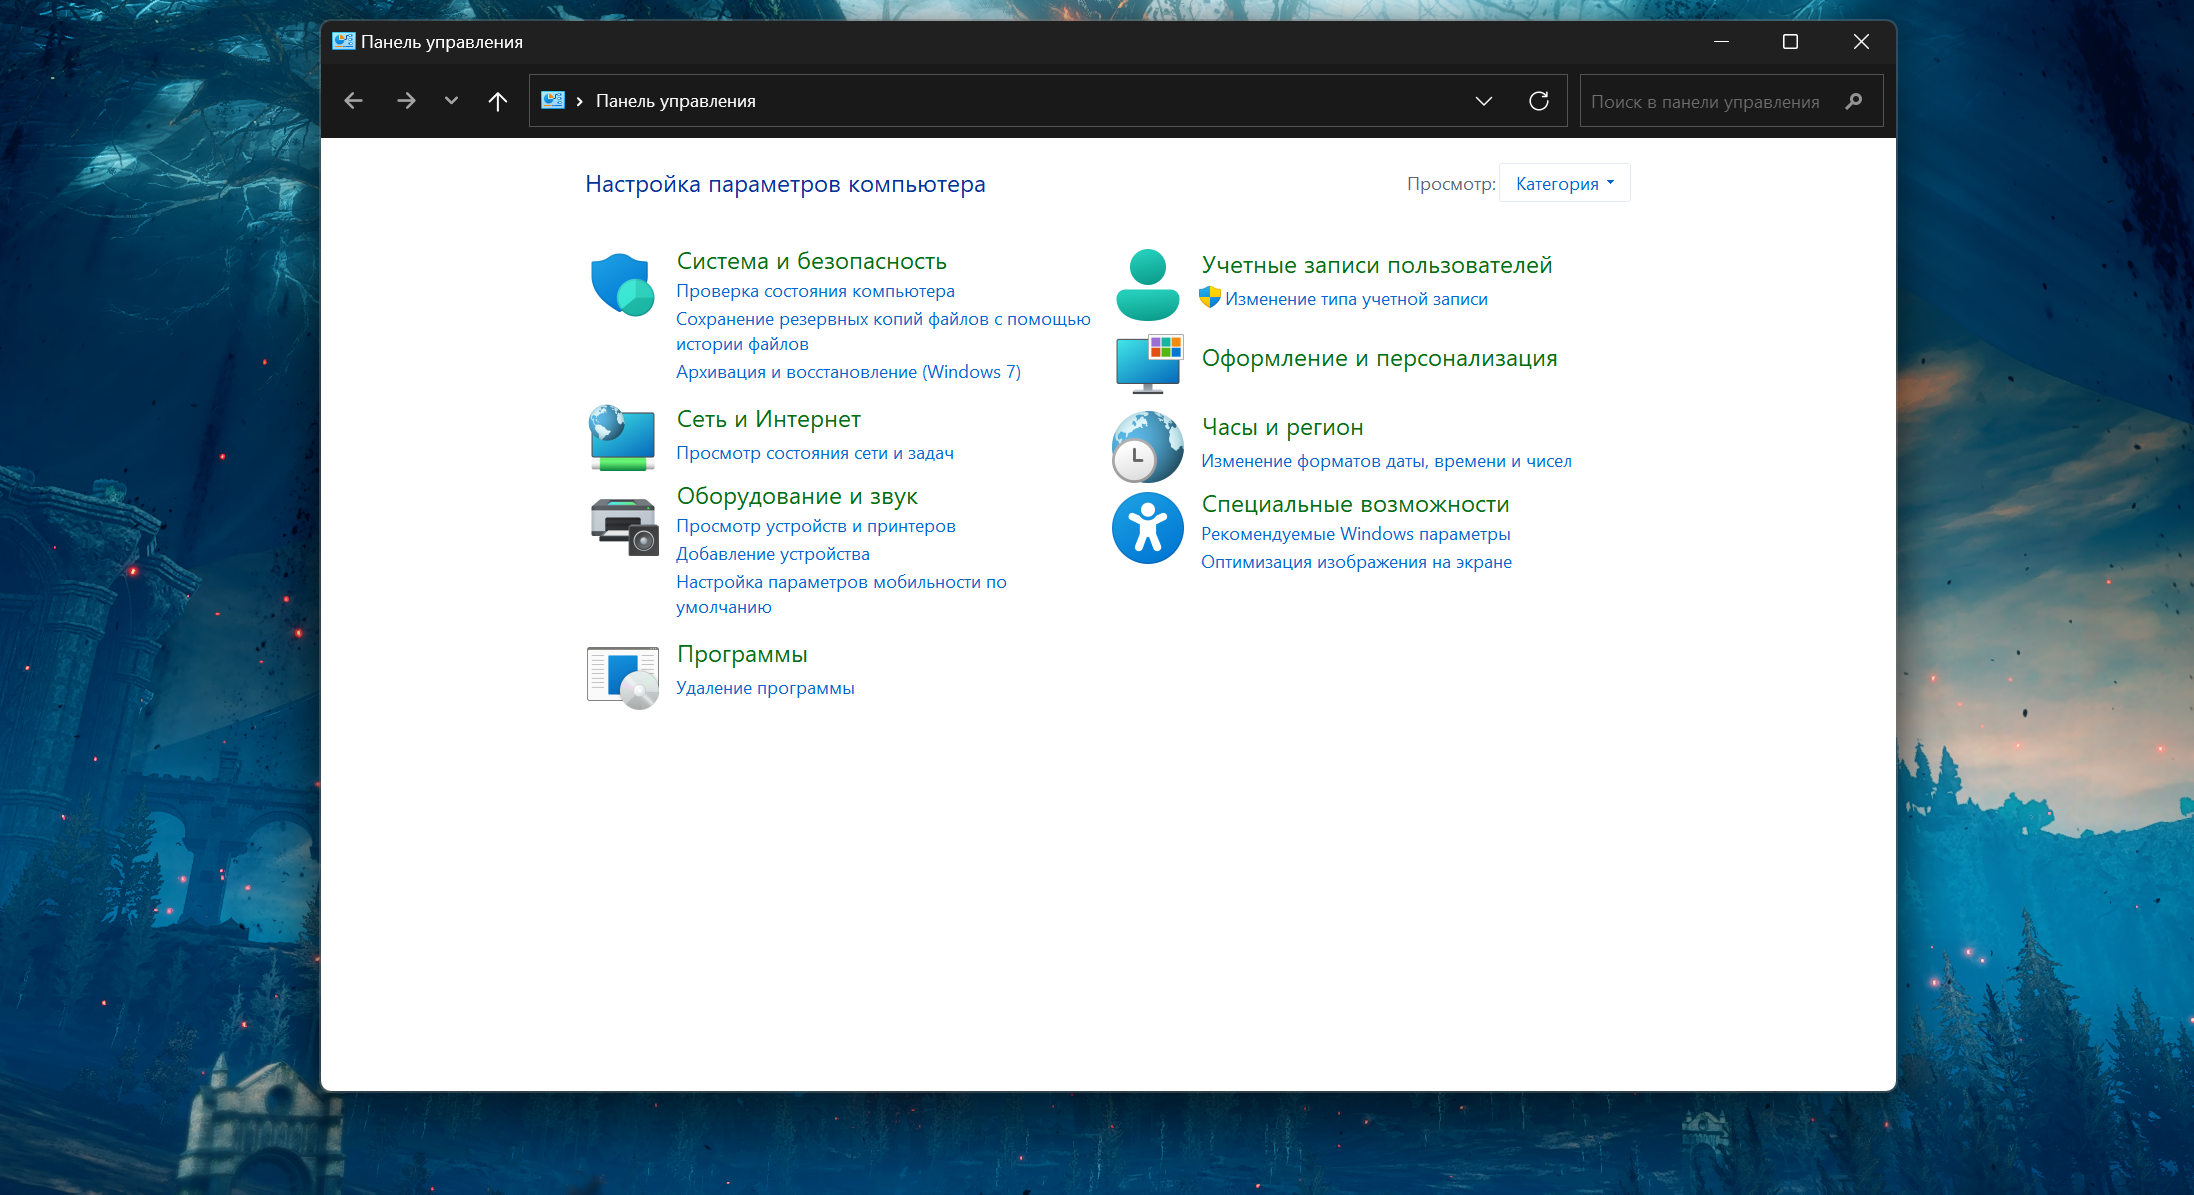2194x1195 pixels.
Task: Open Программы settings
Action: pyautogui.click(x=742, y=655)
